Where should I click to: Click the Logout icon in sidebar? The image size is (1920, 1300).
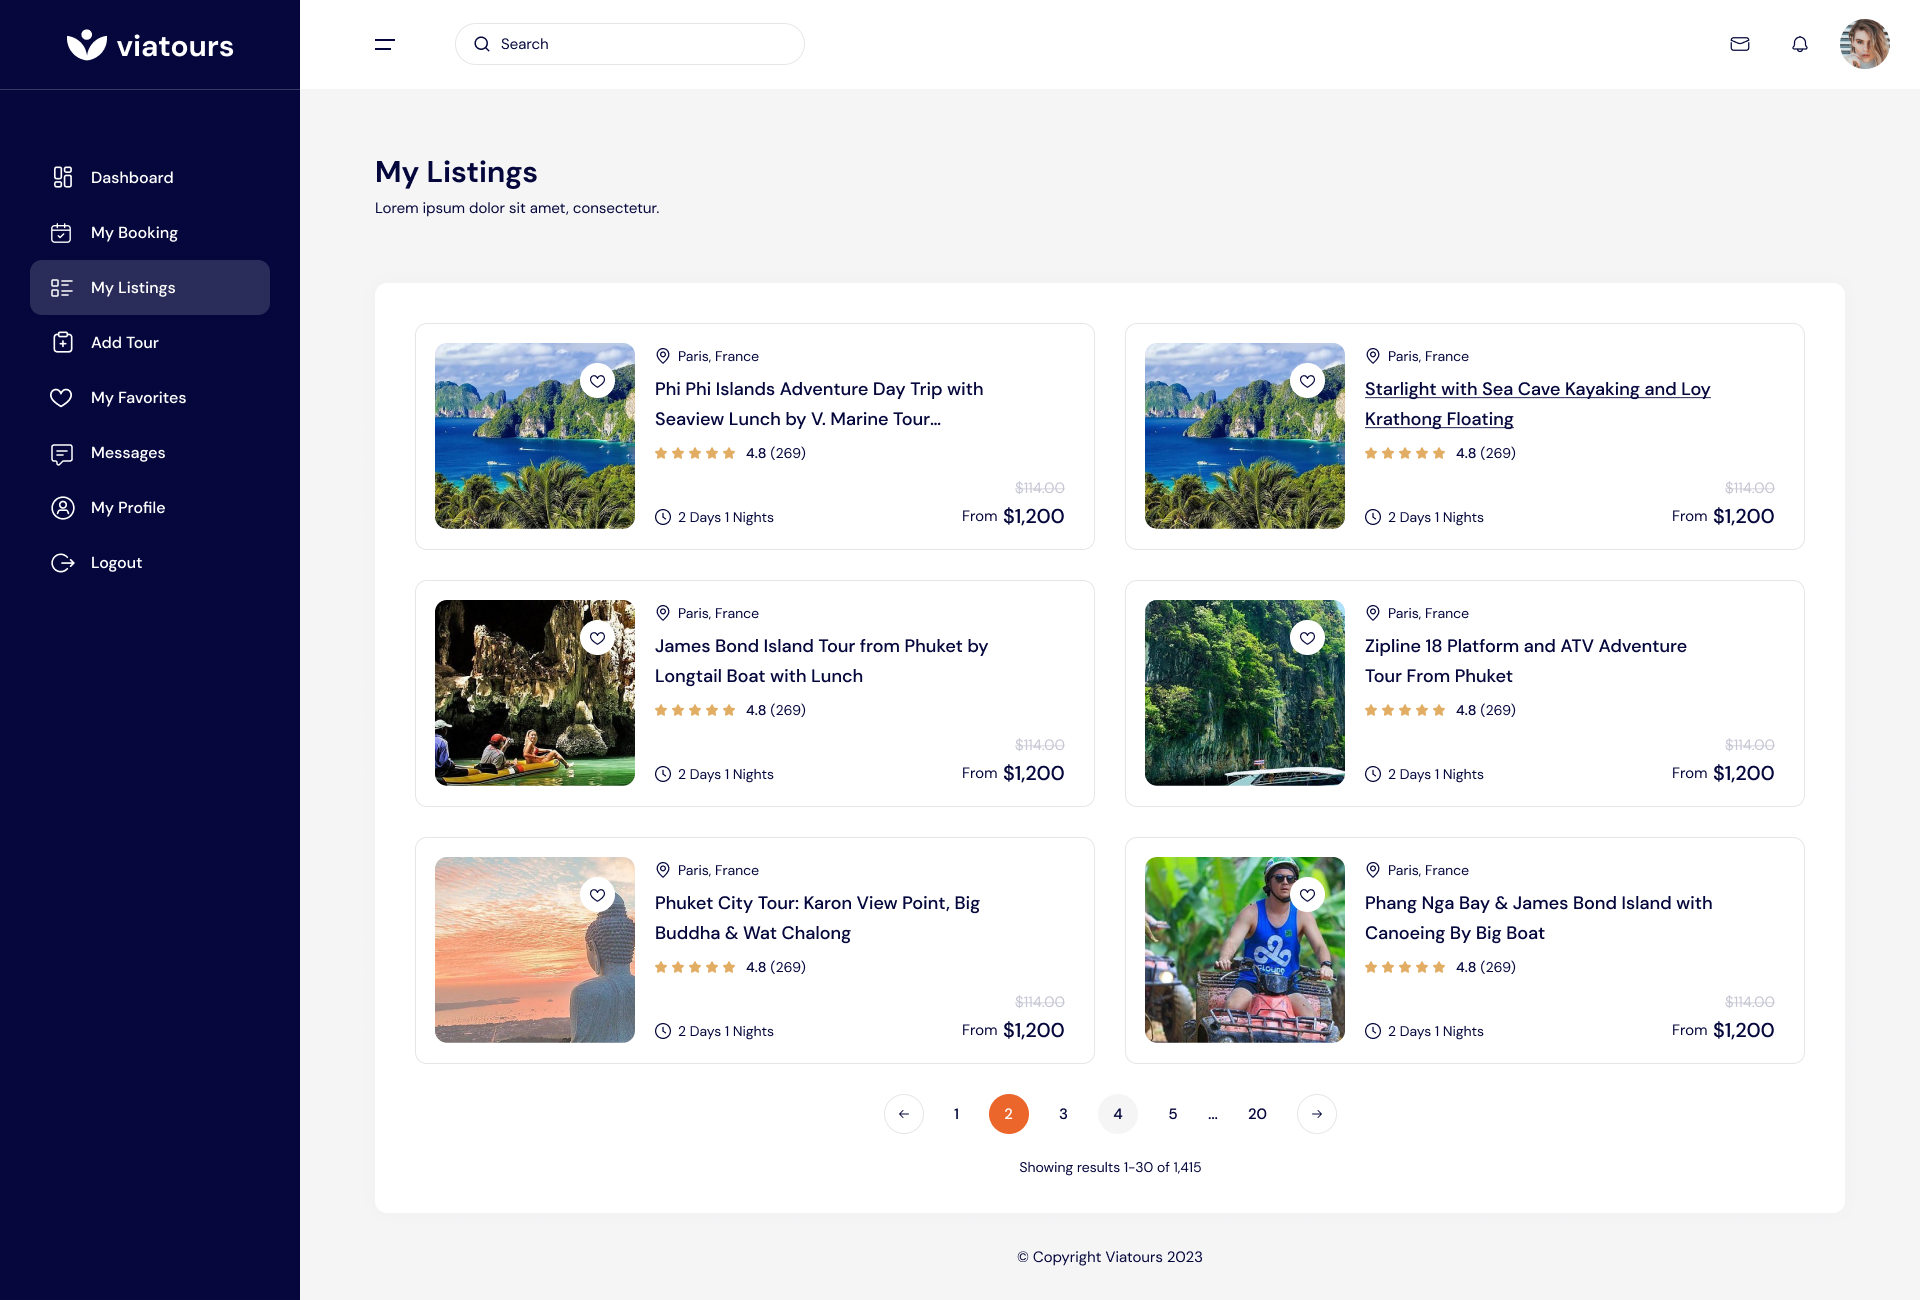pos(62,562)
